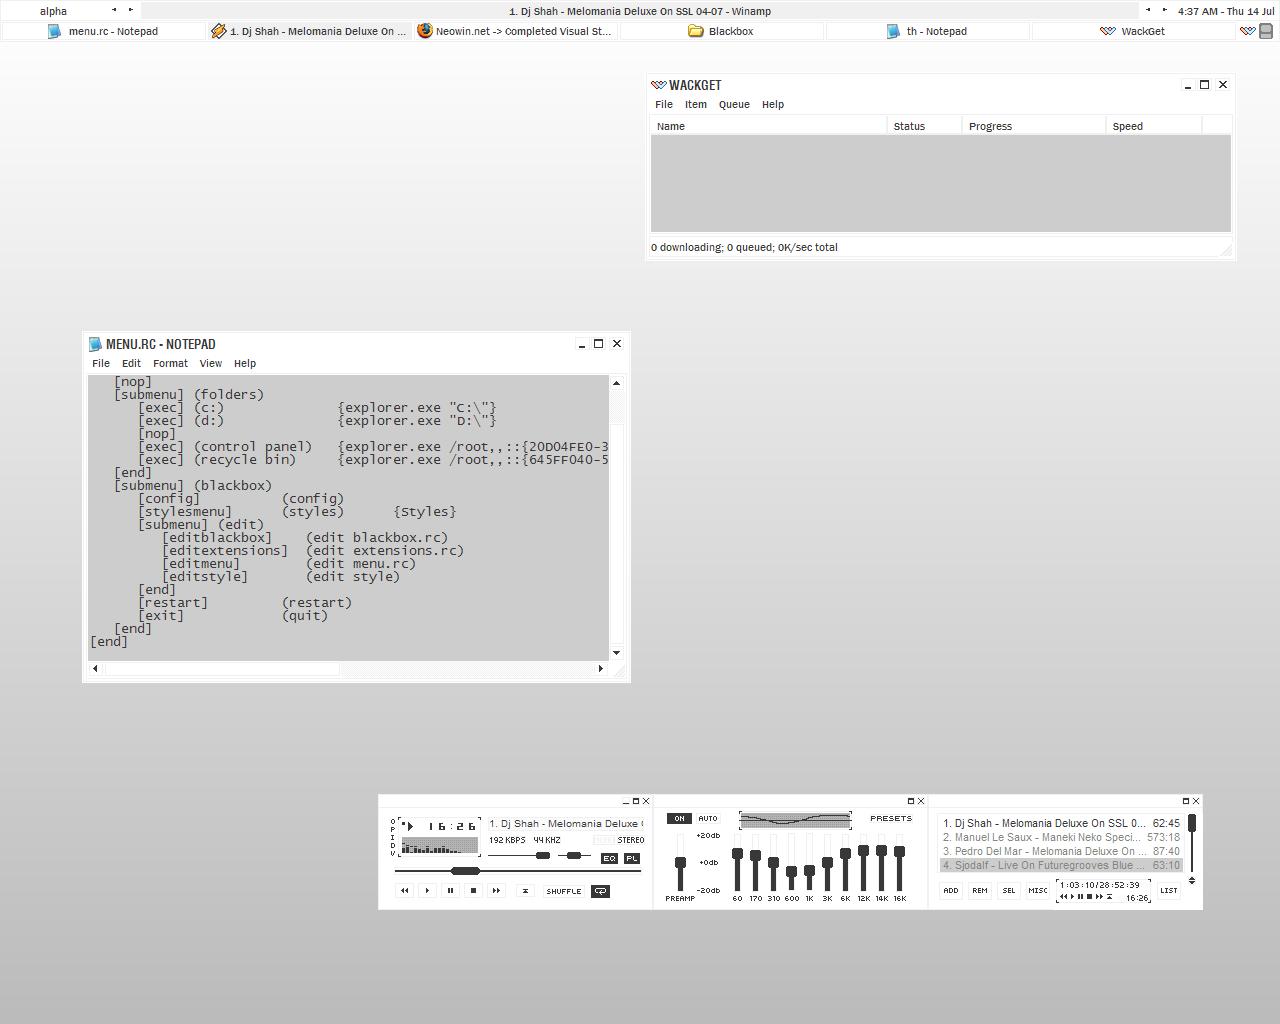Select Dj Shah track in playlist

[x=1061, y=823]
